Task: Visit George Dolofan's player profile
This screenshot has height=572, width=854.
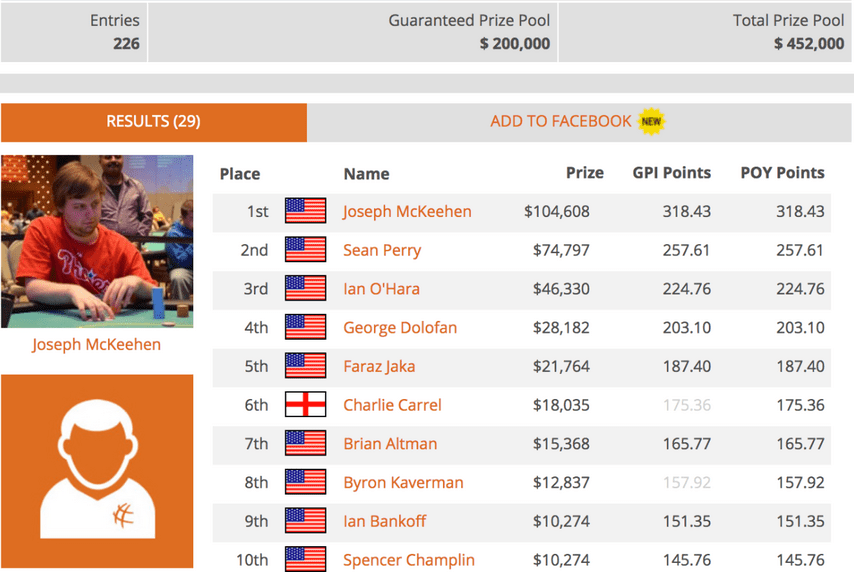Action: tap(400, 327)
